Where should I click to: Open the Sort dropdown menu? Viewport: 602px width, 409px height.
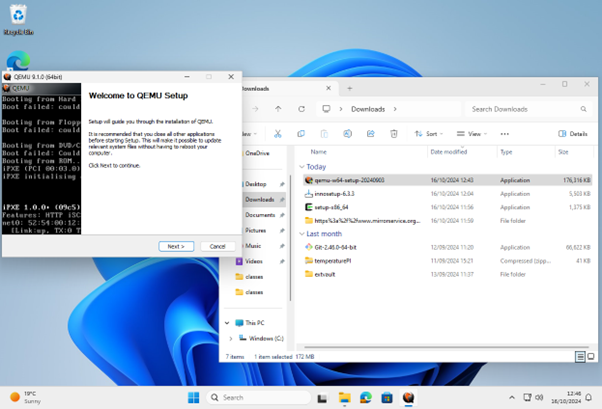click(430, 133)
